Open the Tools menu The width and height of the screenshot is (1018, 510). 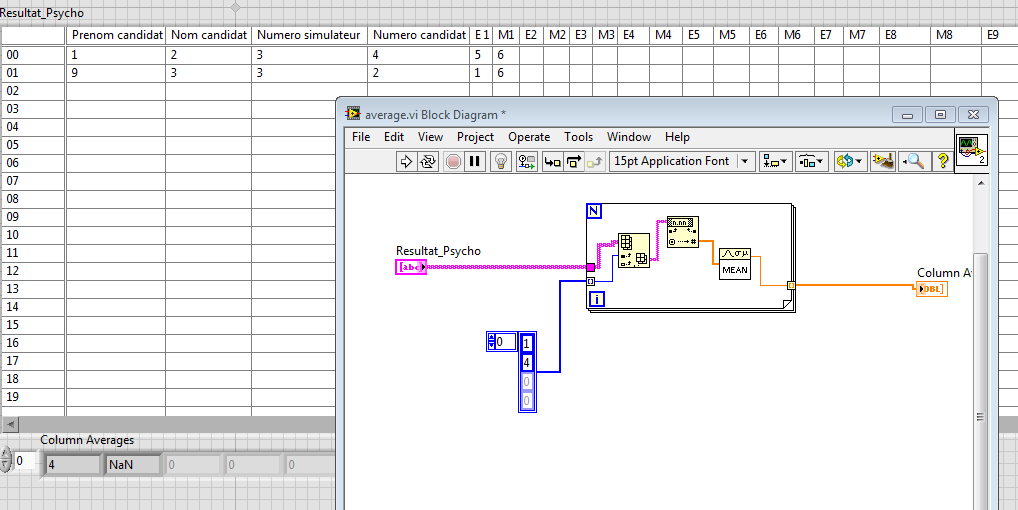(578, 137)
